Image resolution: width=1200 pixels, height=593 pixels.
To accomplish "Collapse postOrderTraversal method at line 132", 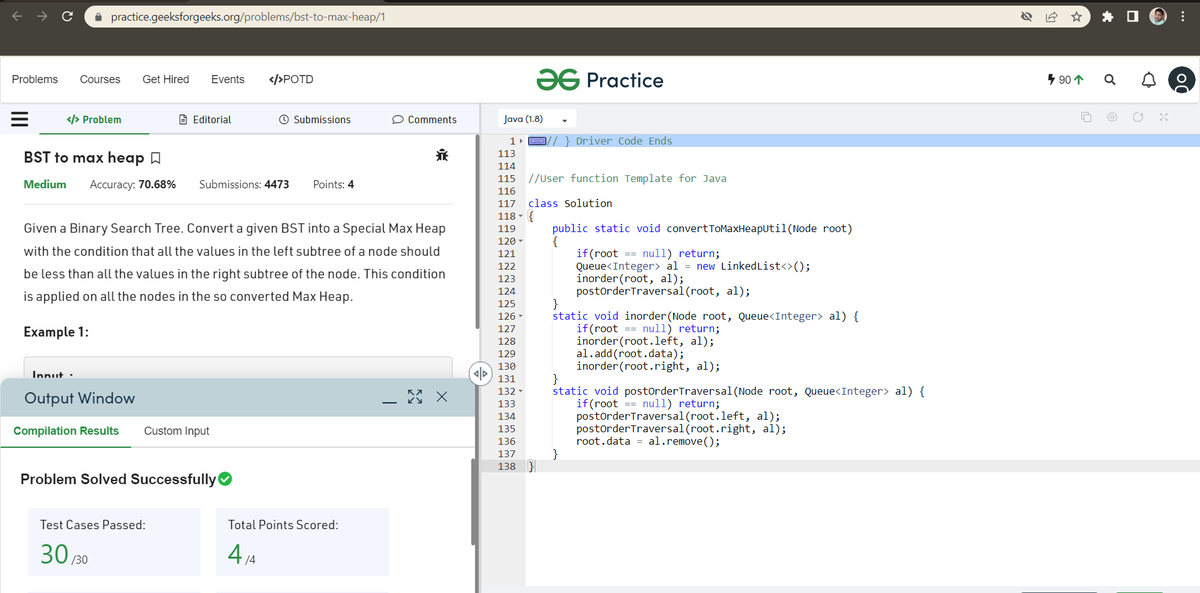I will coord(521,391).
